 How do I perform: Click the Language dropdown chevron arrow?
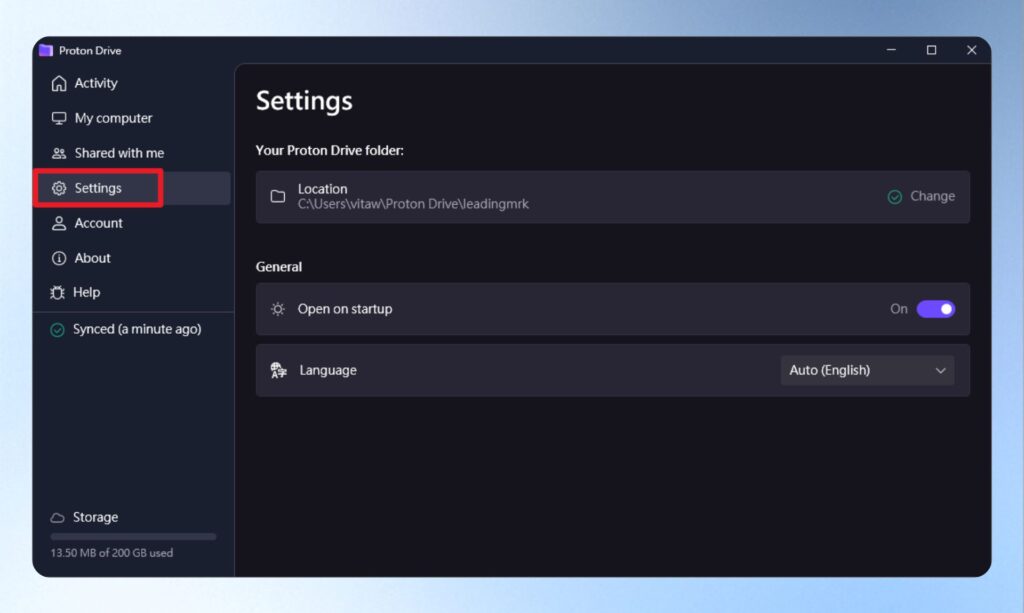[x=940, y=371]
